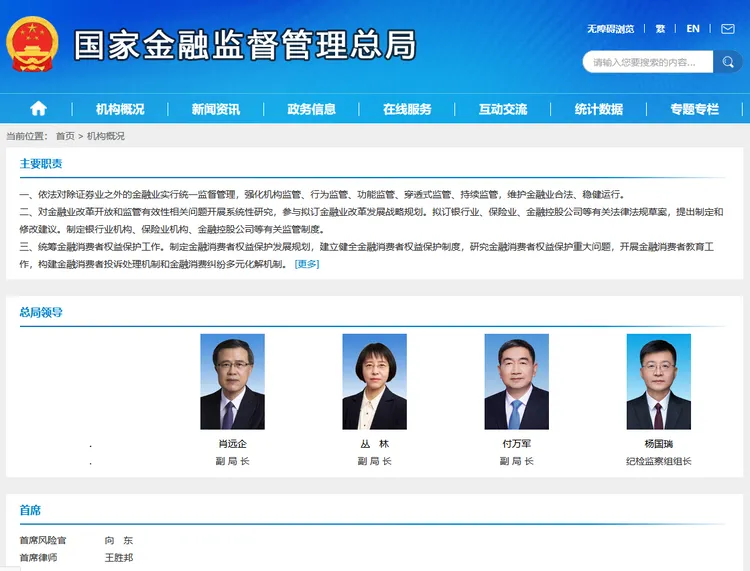Open the 专题专栏 menu

[694, 109]
